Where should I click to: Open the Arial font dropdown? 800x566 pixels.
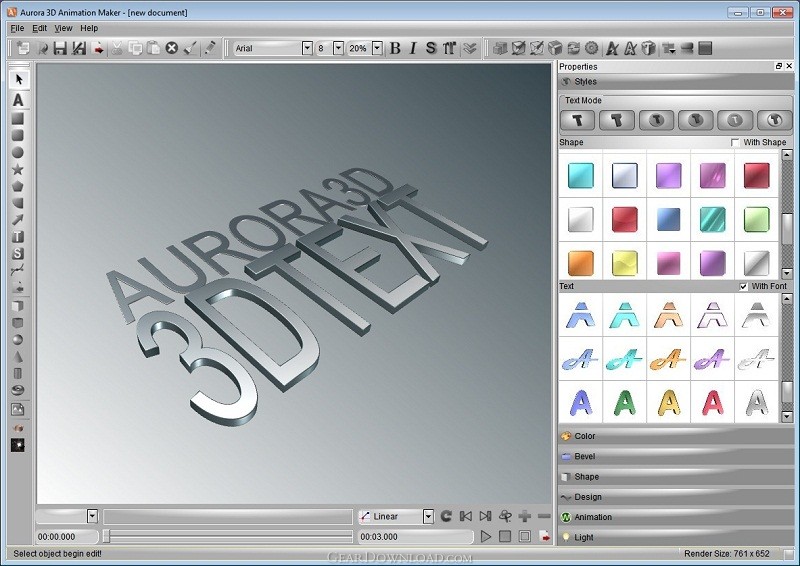tap(307, 48)
